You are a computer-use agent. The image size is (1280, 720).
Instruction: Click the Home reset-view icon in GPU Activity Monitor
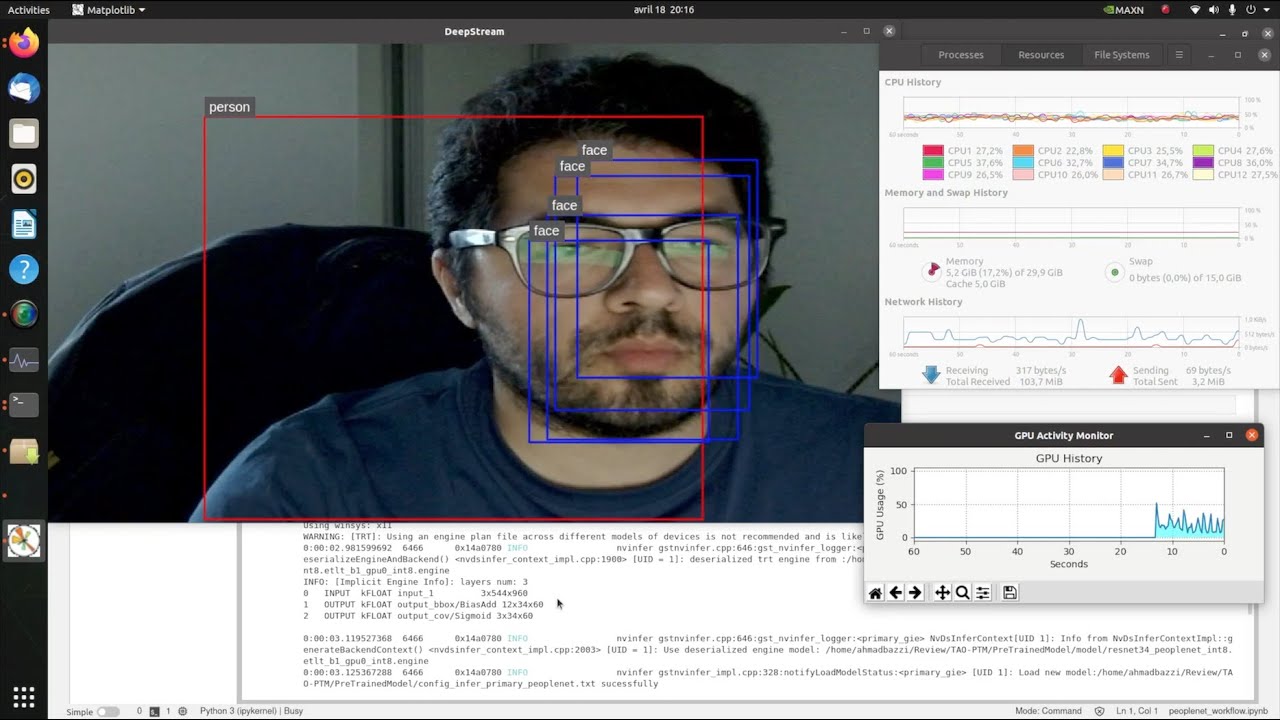[x=875, y=593]
